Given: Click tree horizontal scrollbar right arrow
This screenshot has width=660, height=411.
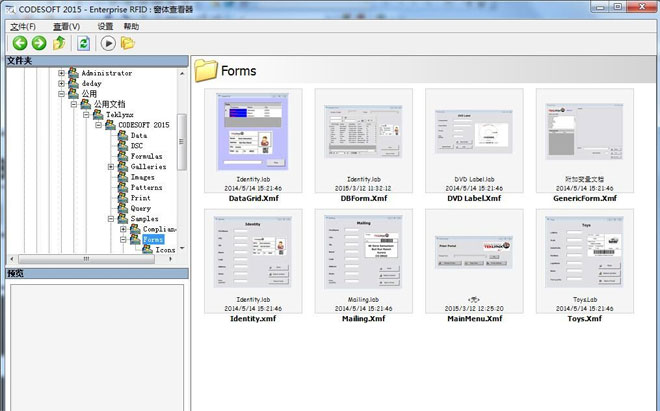Looking at the screenshot, I should click(x=170, y=259).
